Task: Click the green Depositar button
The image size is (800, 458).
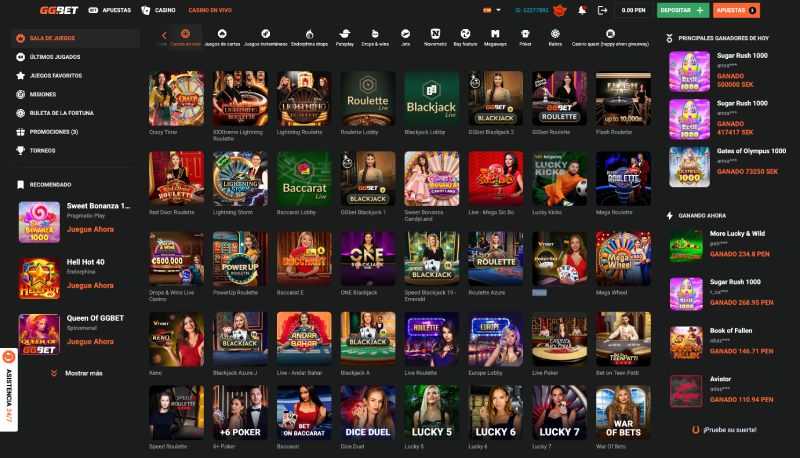Action: pyautogui.click(x=683, y=10)
